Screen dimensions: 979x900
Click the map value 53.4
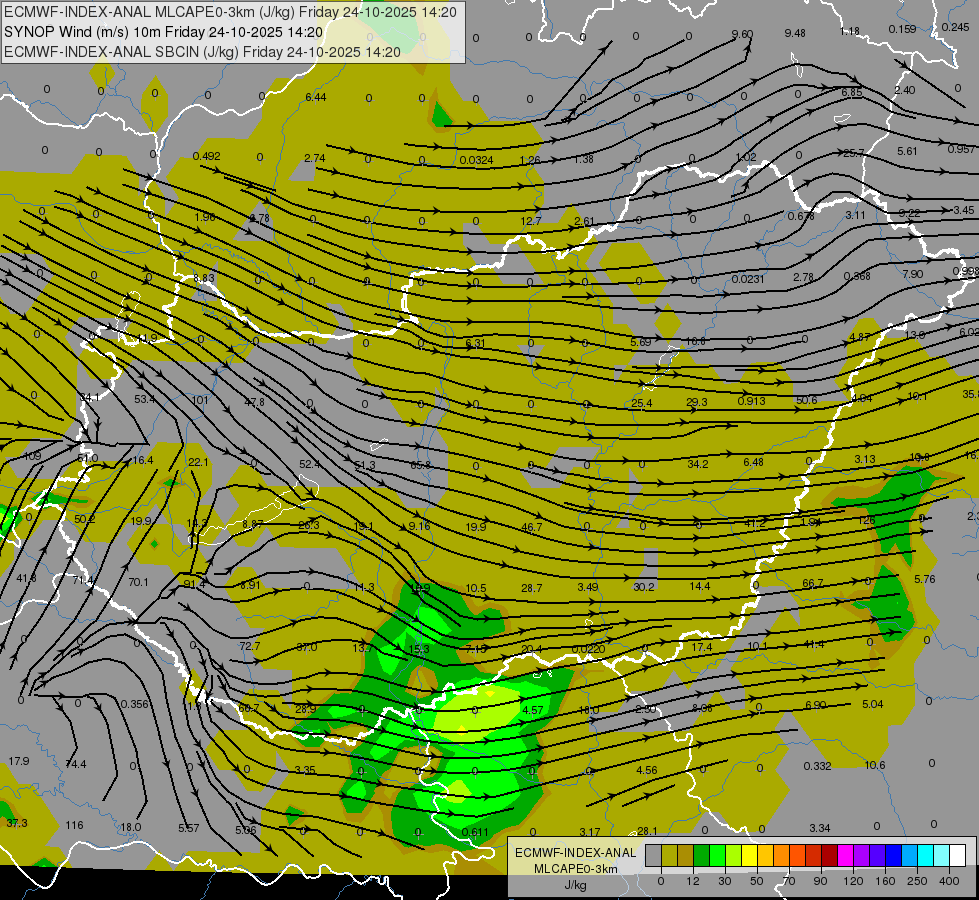(x=144, y=399)
